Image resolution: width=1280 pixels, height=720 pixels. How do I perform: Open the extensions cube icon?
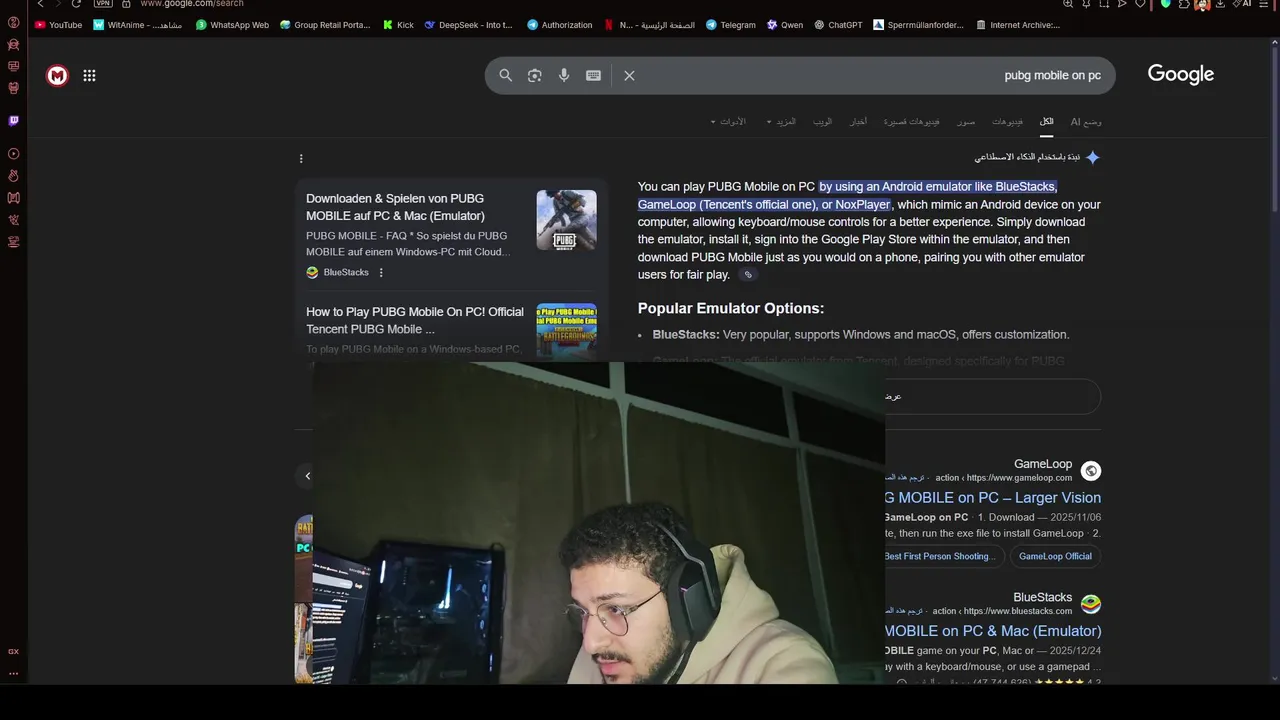pyautogui.click(x=1184, y=4)
